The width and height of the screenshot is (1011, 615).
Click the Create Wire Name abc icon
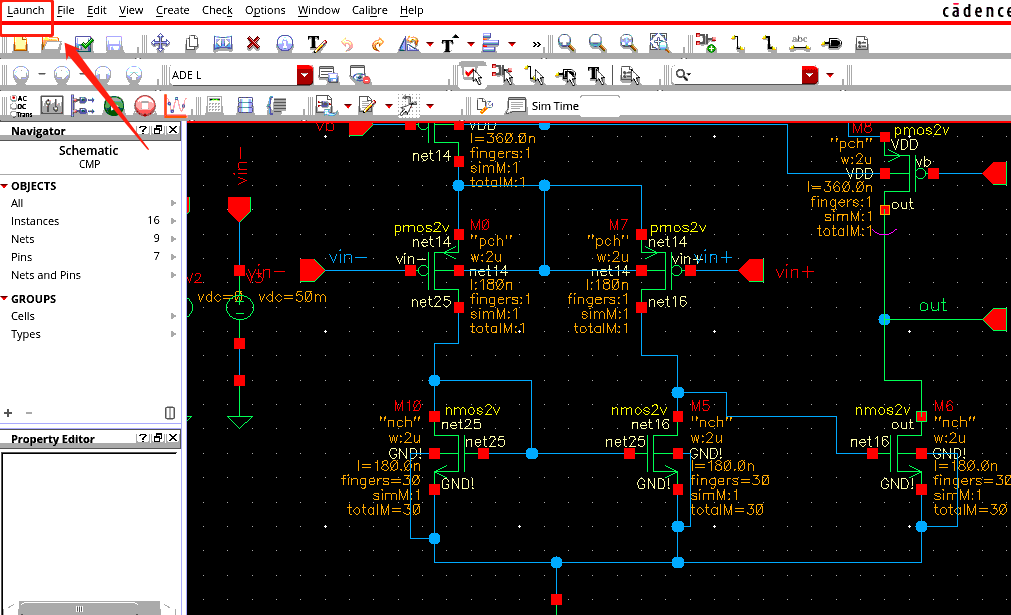(799, 44)
